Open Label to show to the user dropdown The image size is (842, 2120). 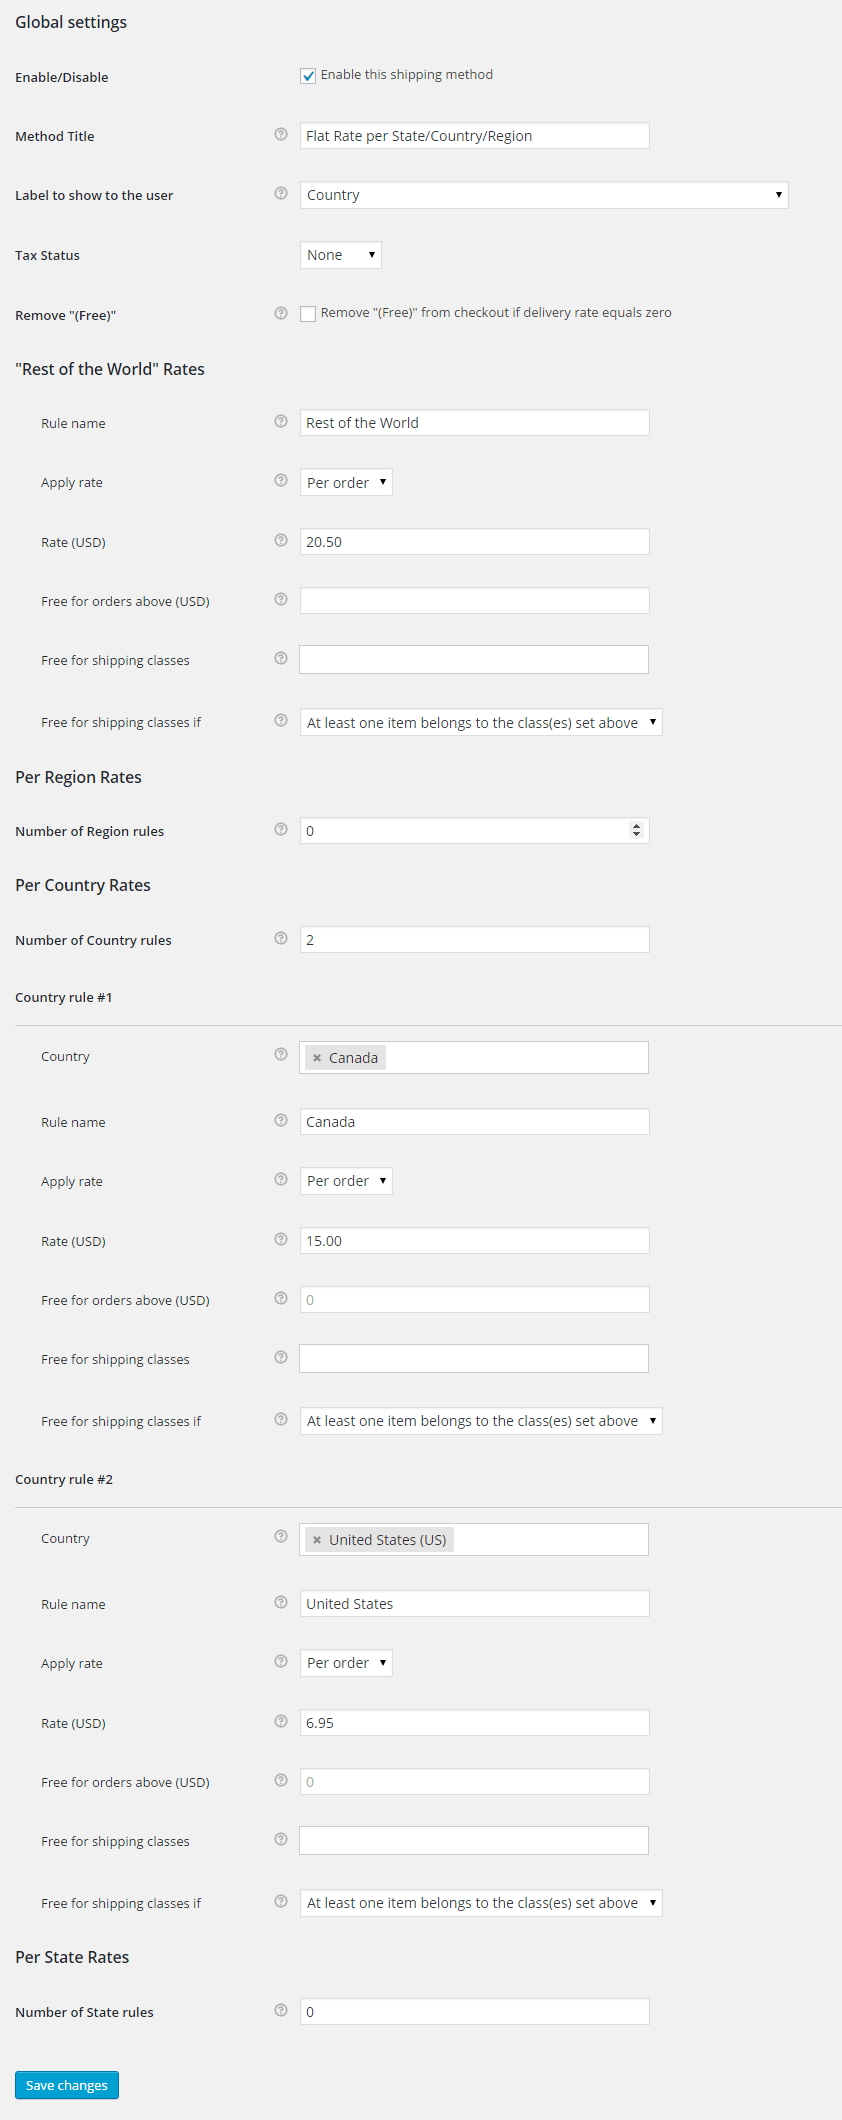(543, 195)
